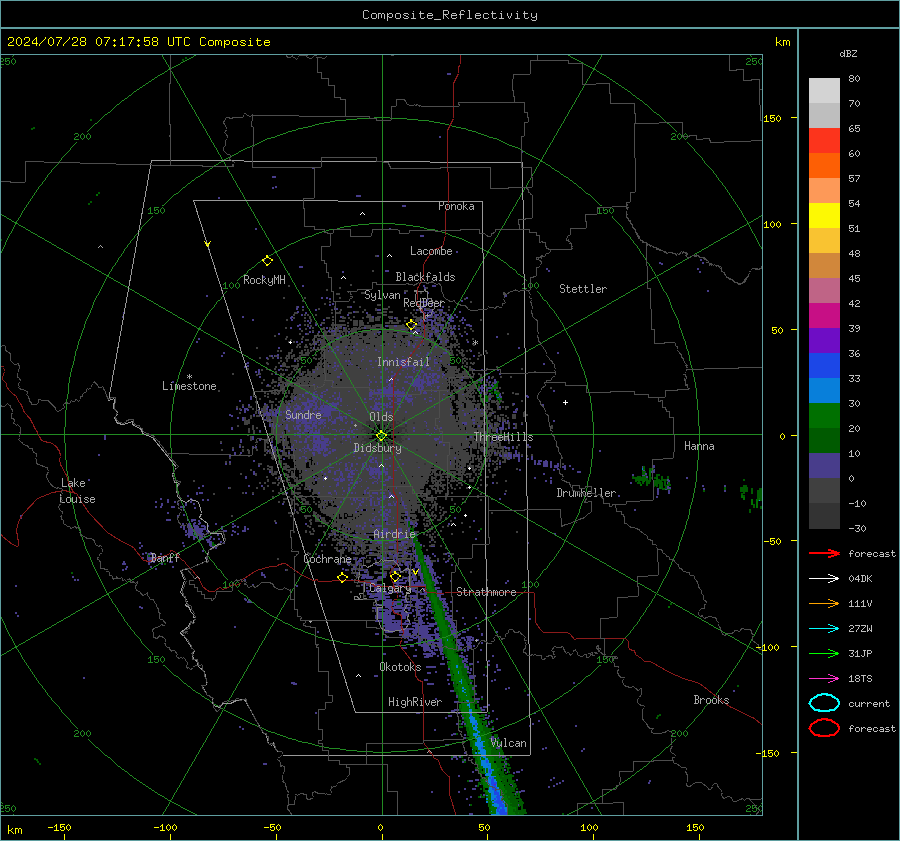This screenshot has width=900, height=841.
Task: Click the Brooks city label
Action: pyautogui.click(x=711, y=700)
